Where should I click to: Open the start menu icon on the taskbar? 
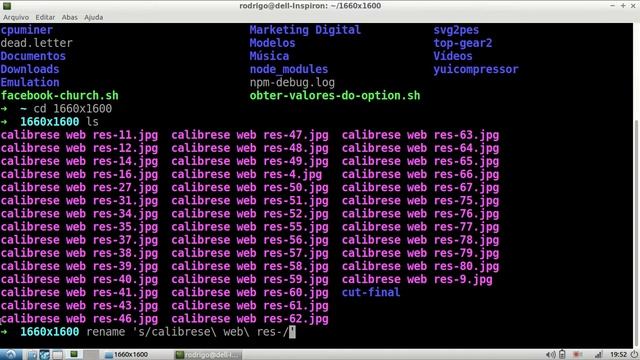point(10,354)
